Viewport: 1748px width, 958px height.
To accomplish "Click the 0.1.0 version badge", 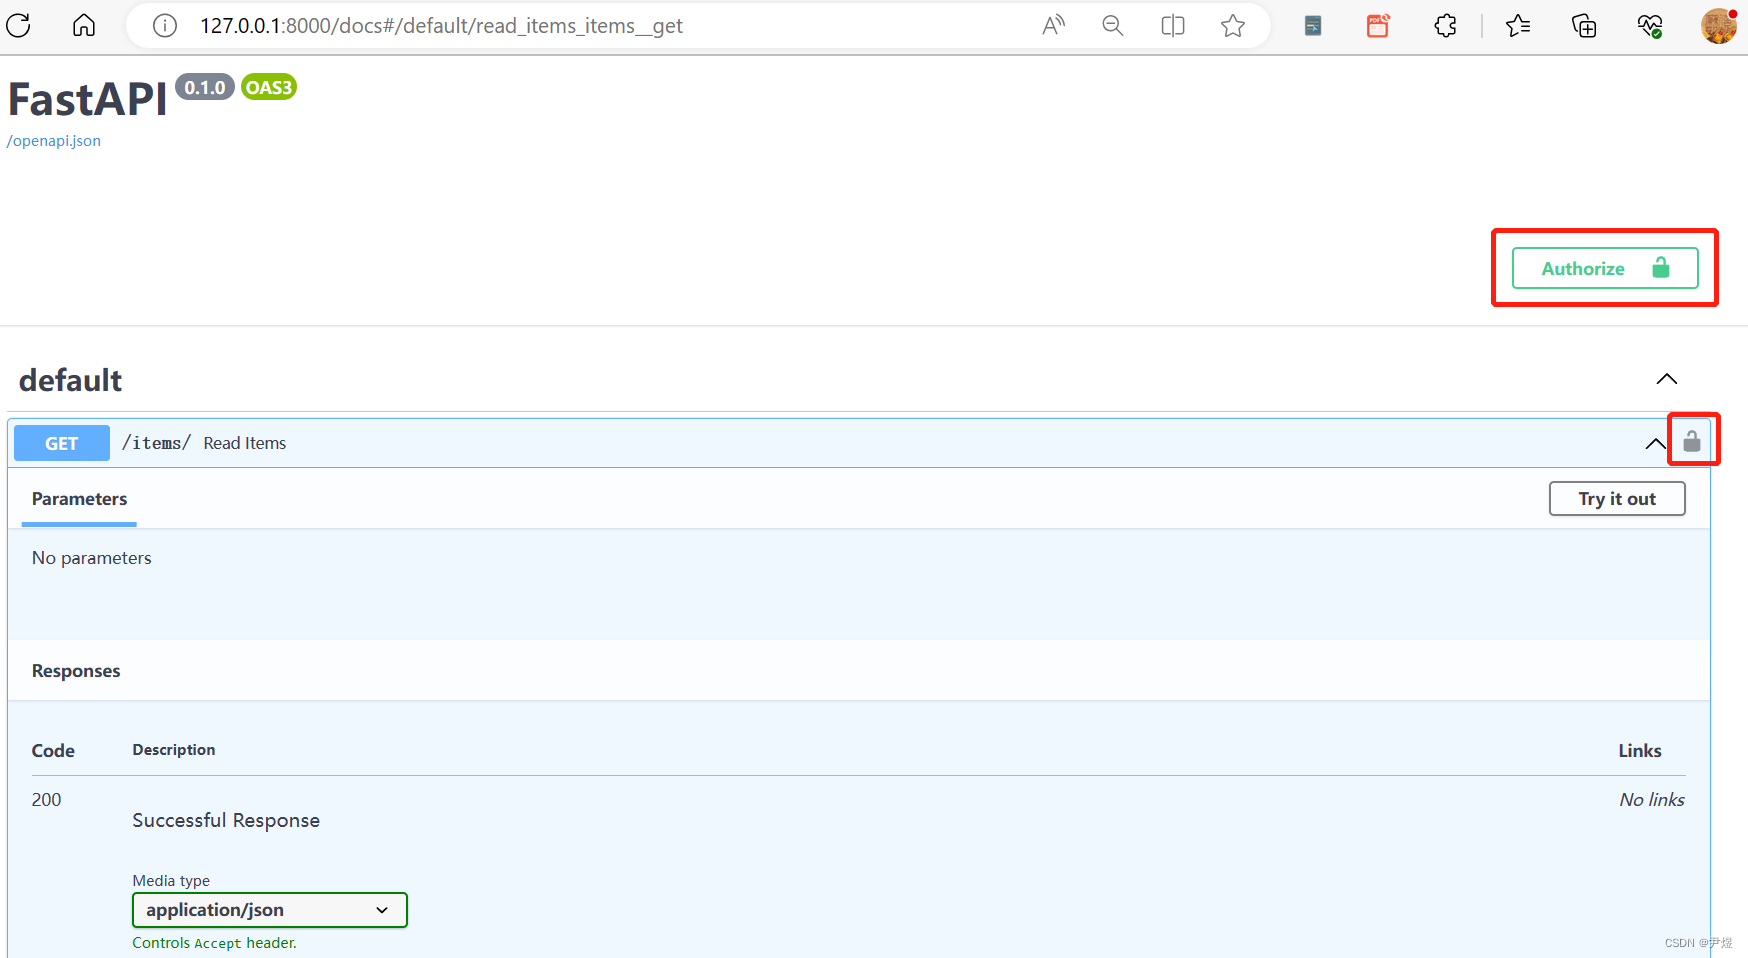I will click(205, 87).
